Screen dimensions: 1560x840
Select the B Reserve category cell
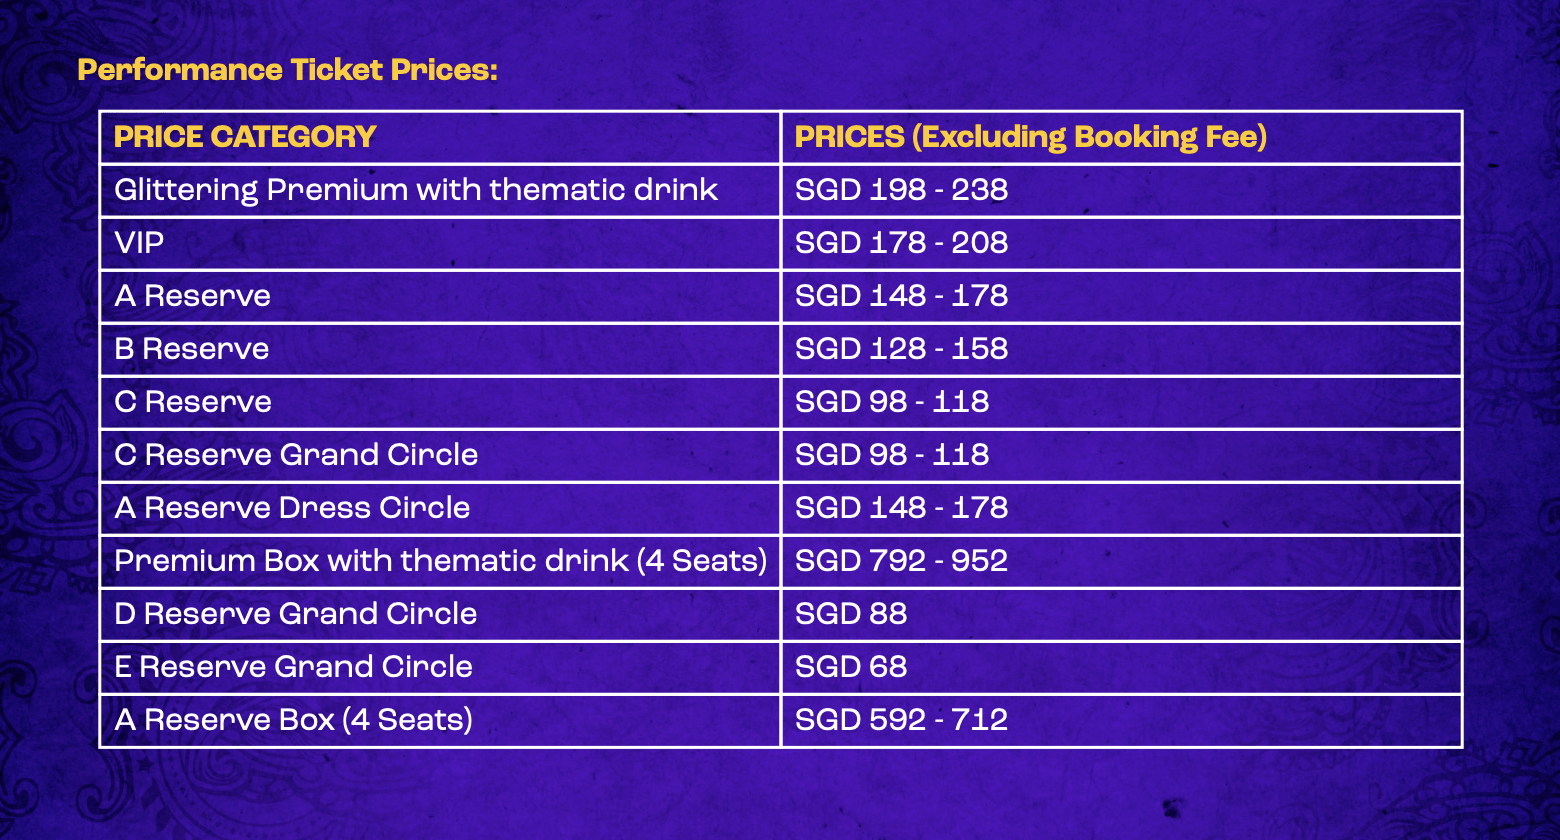tap(192, 349)
